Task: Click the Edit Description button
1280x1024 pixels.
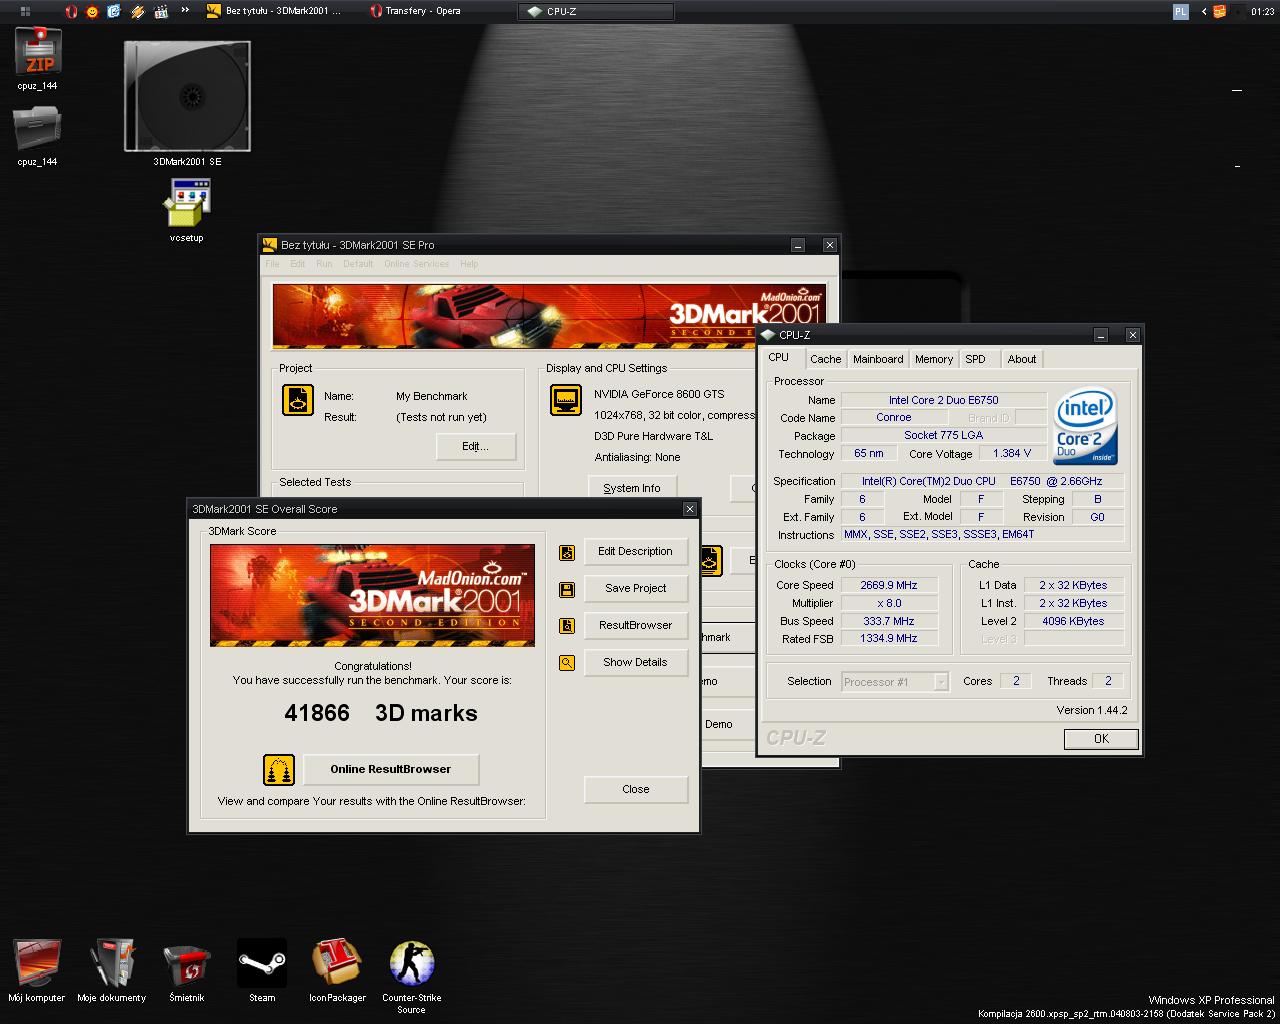Action: pos(636,552)
